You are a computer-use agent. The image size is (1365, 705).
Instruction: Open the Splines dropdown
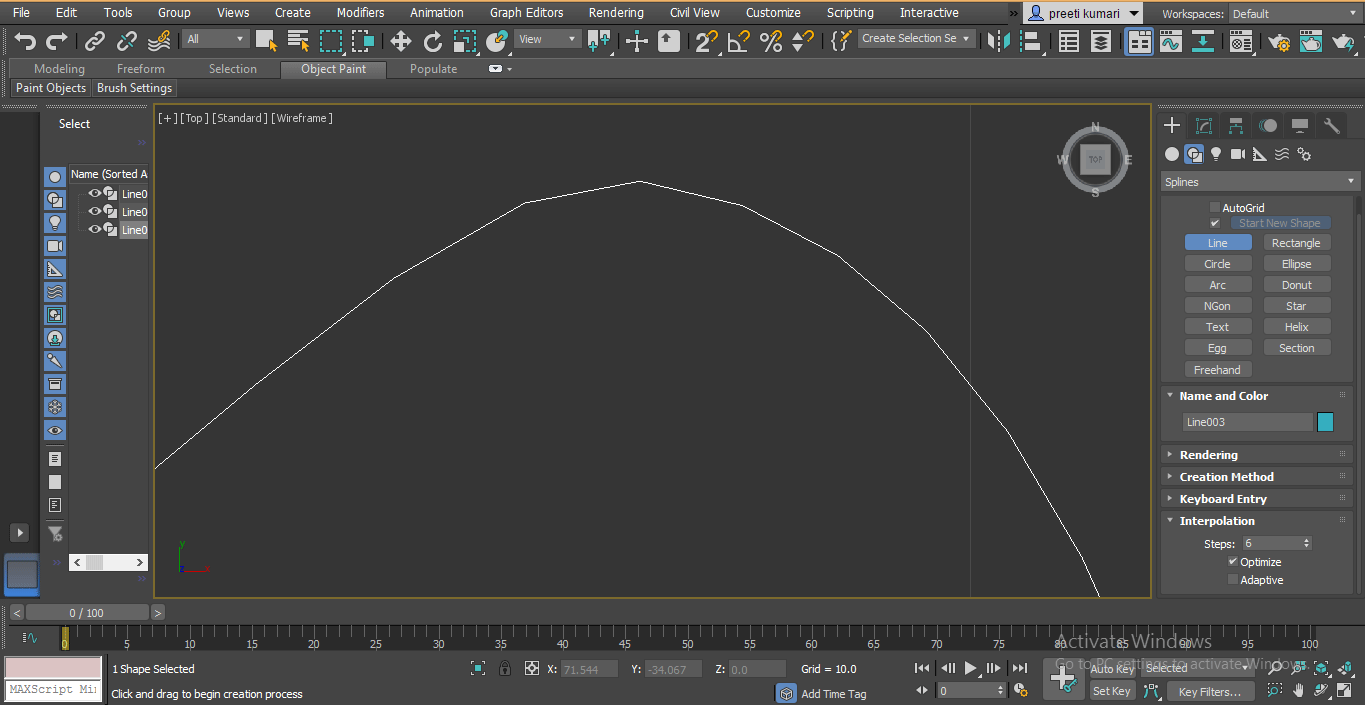(1257, 182)
